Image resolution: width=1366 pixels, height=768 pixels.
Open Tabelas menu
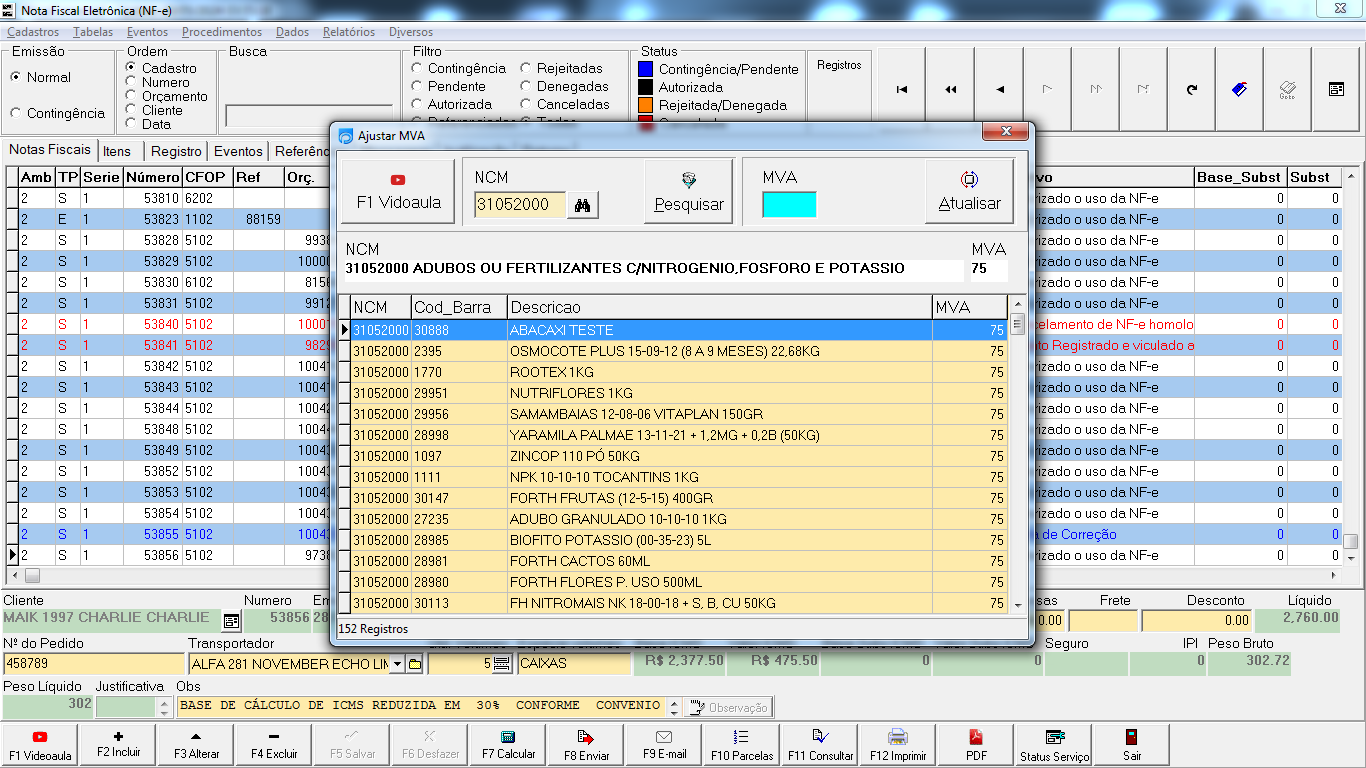(93, 32)
